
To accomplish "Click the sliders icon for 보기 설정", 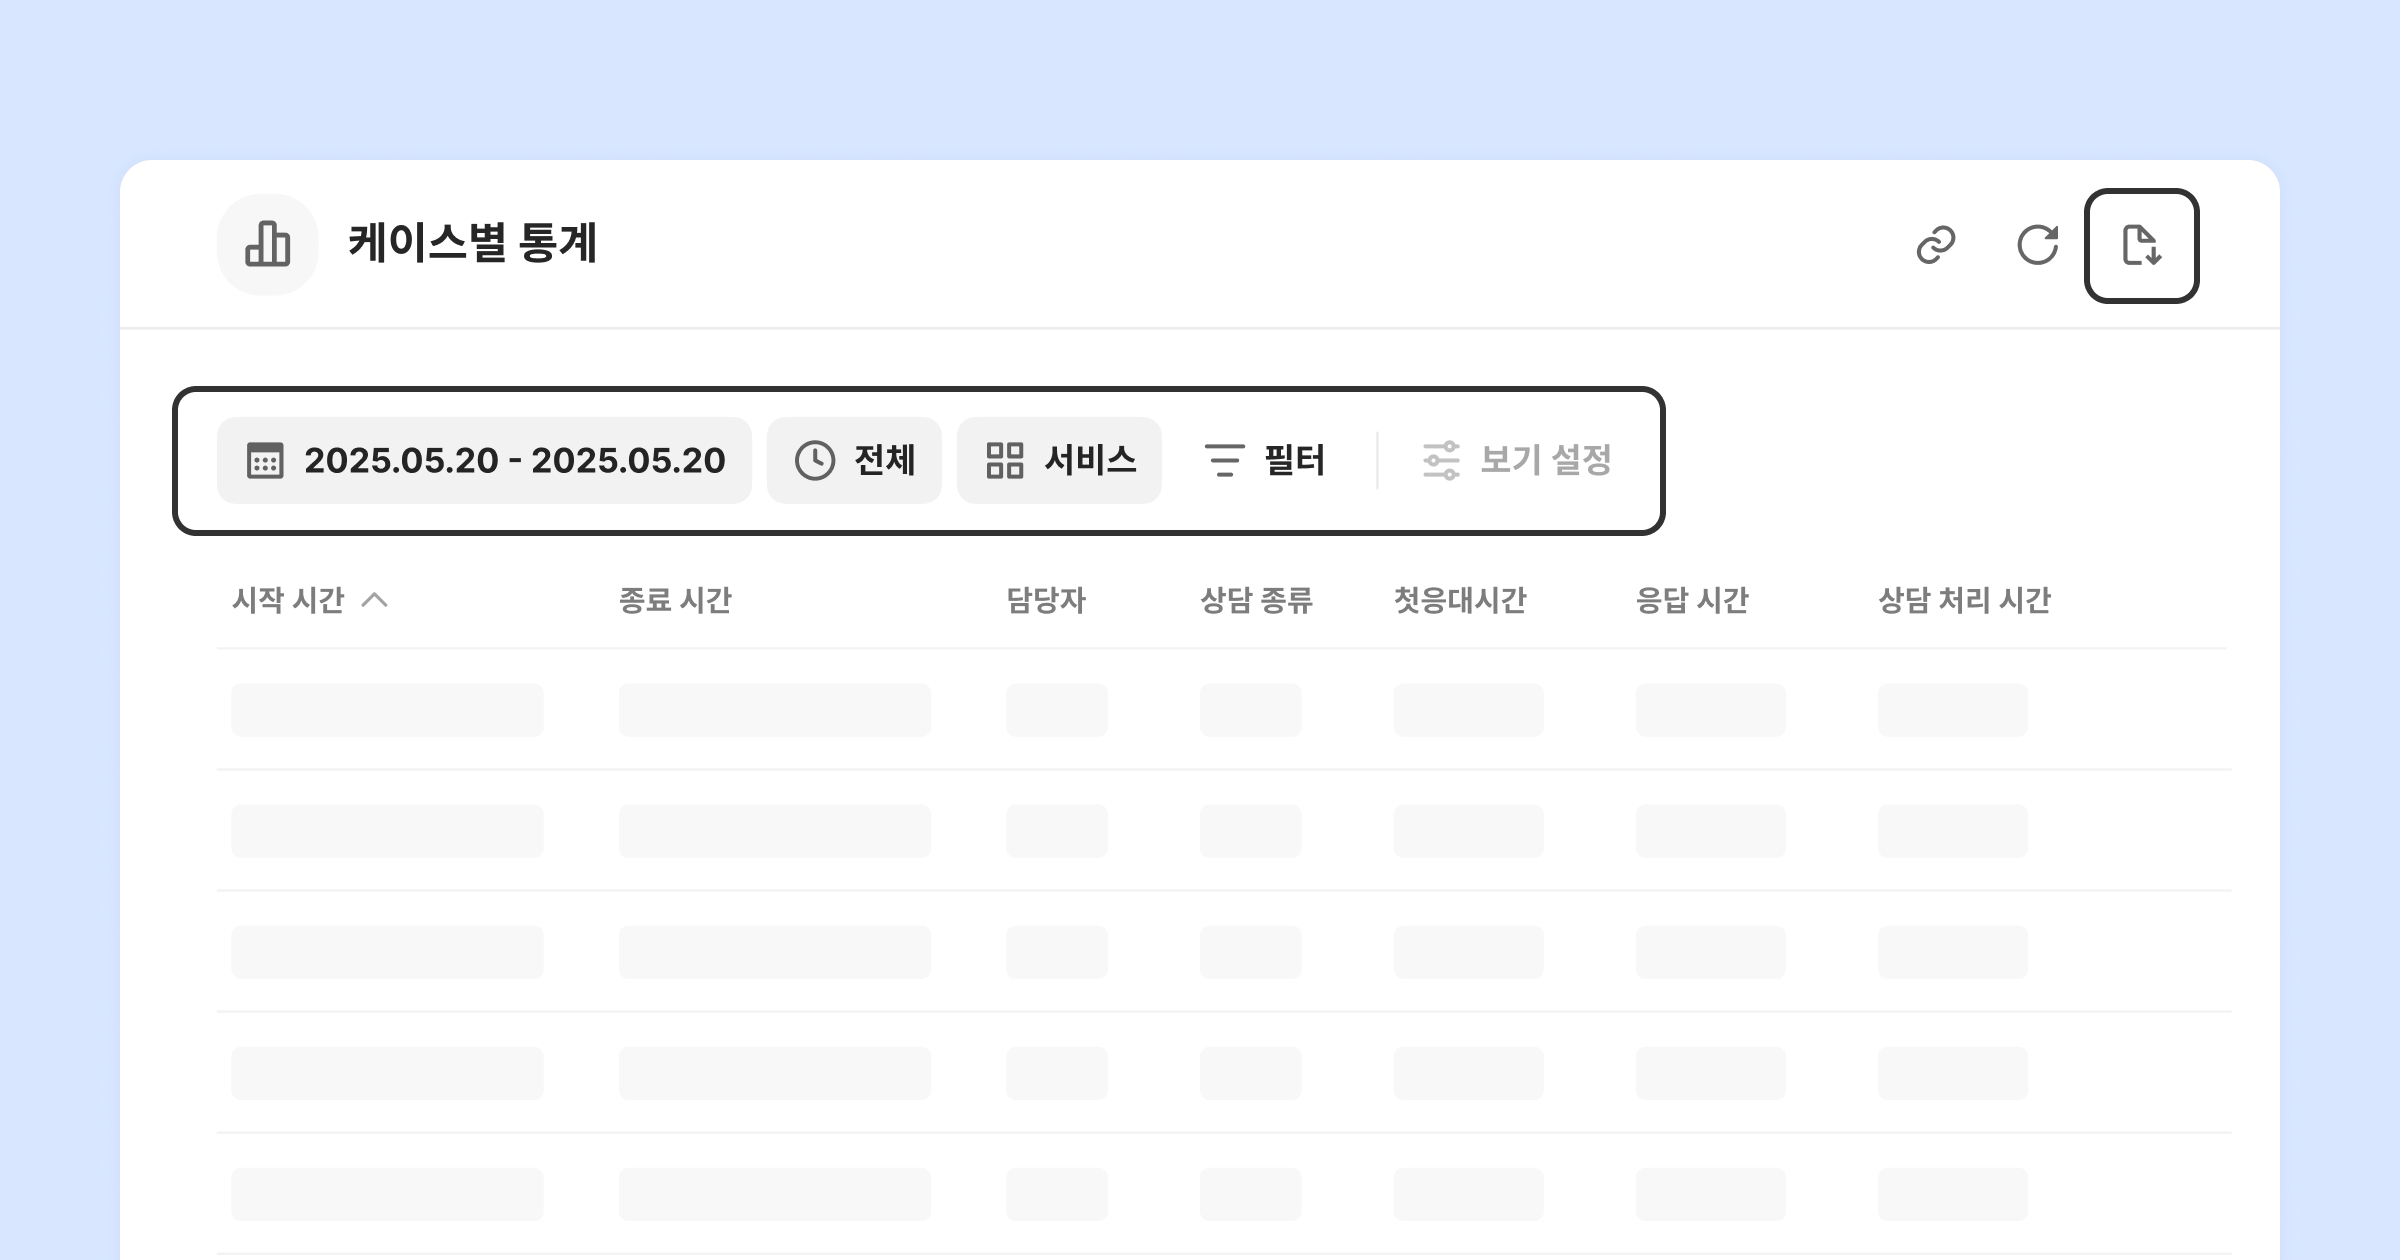I will [x=1441, y=461].
